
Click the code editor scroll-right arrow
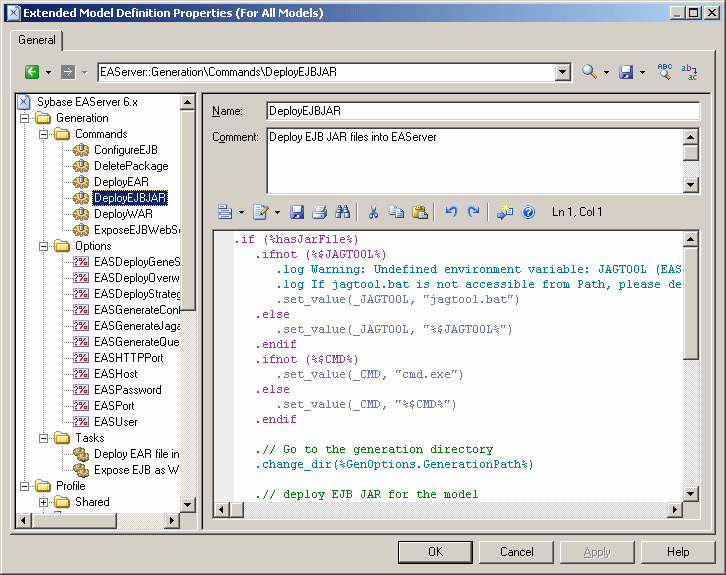point(675,510)
